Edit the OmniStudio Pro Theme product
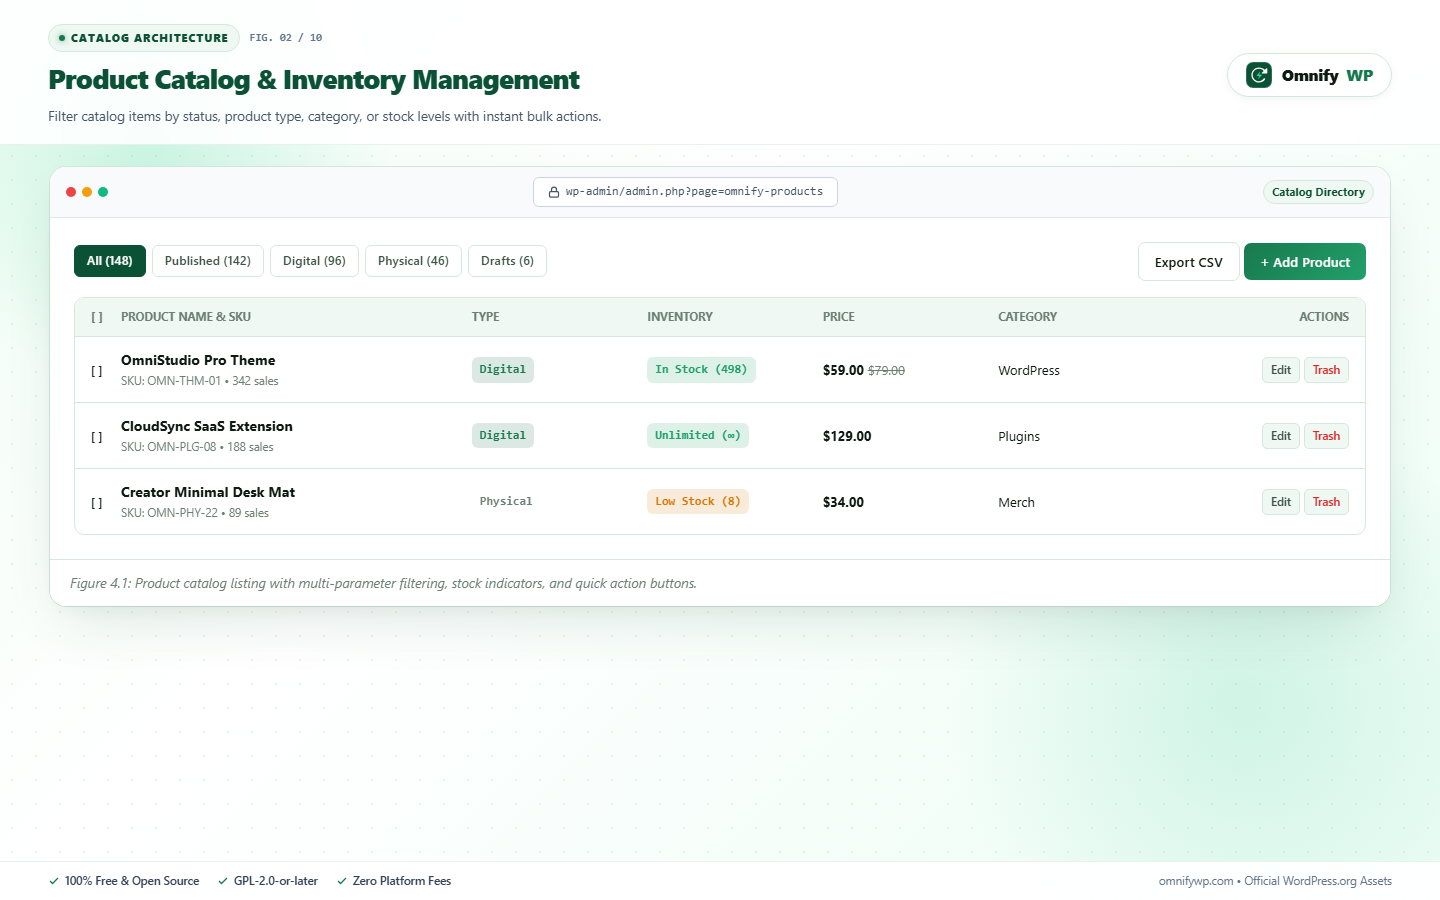 coord(1281,370)
